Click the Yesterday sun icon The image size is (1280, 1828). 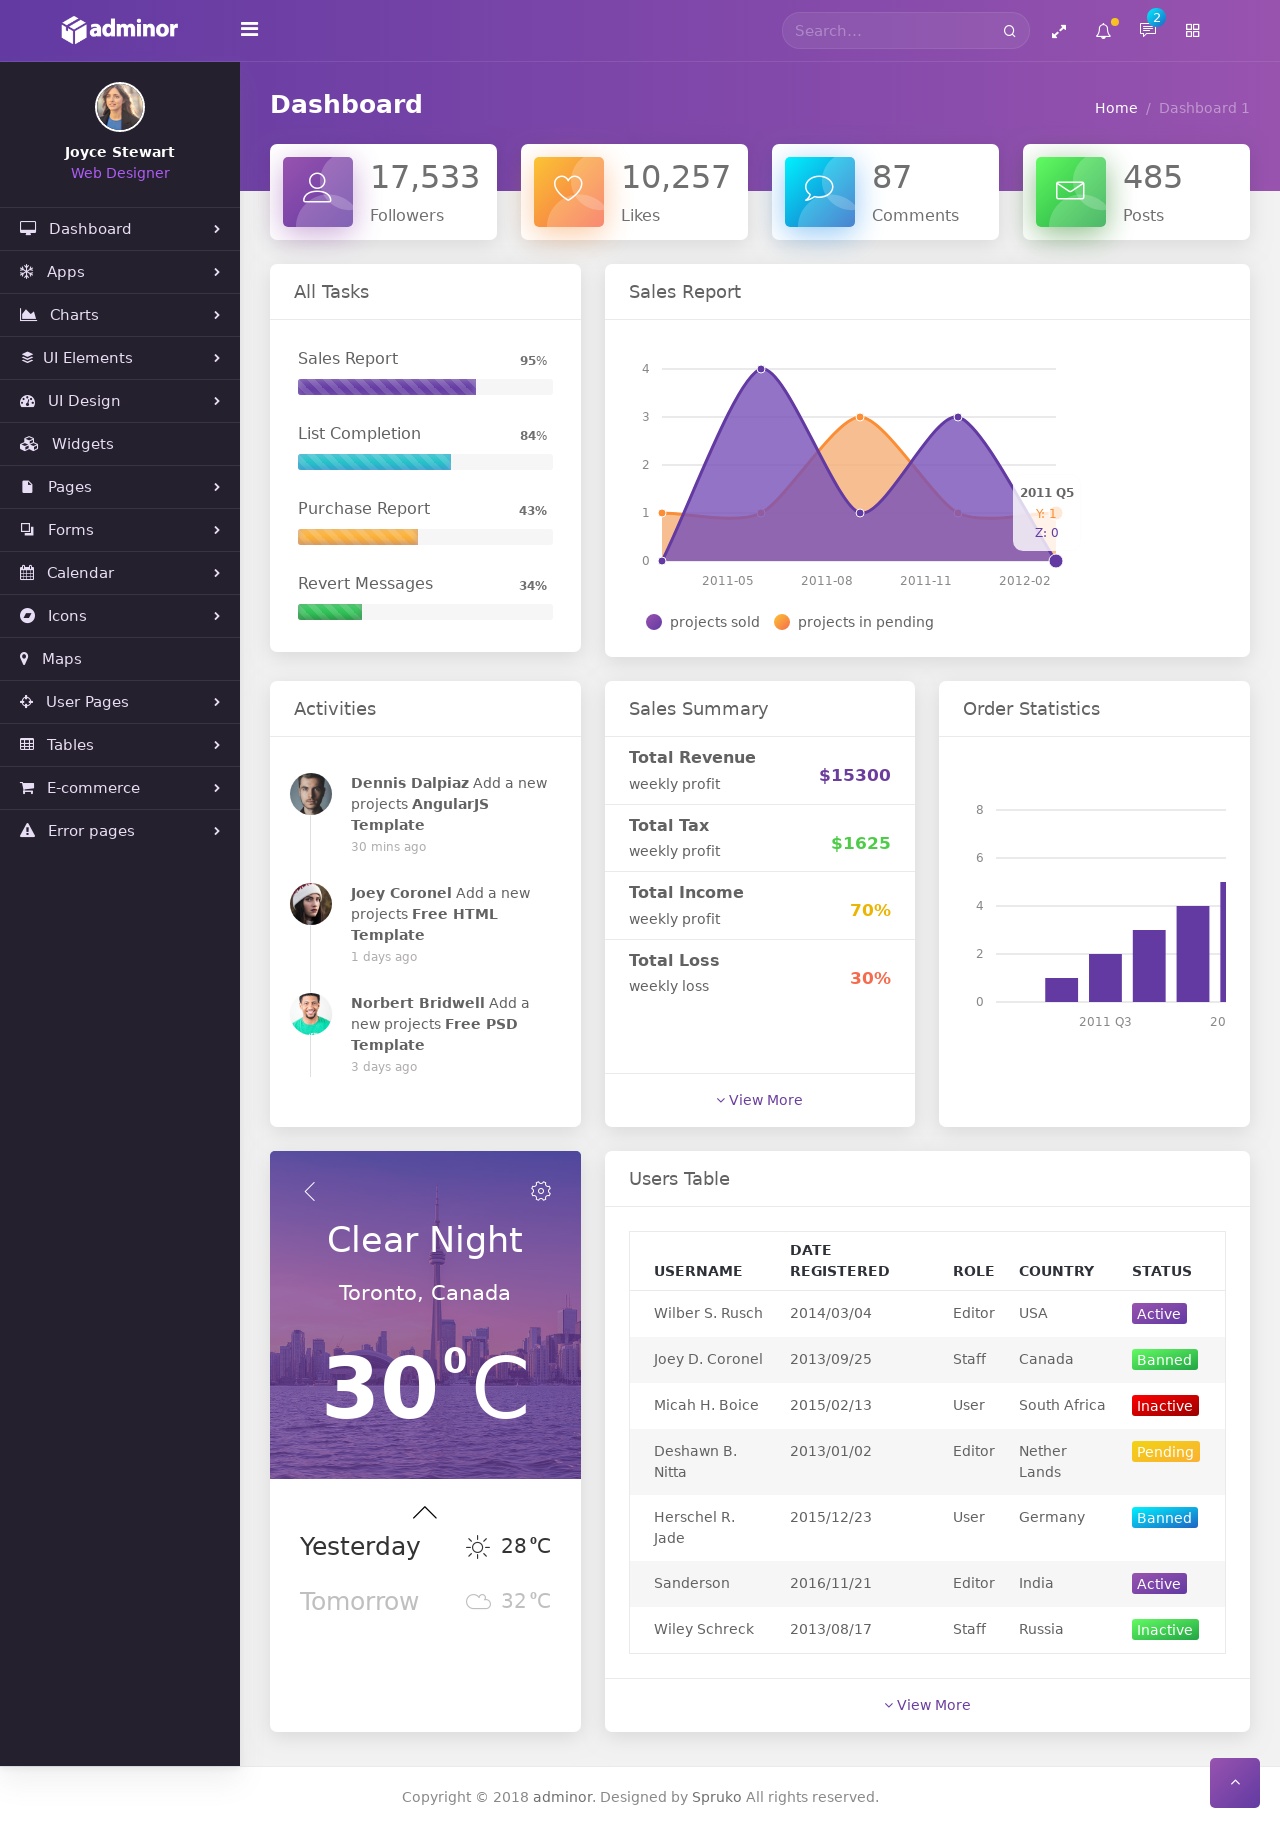478,1547
